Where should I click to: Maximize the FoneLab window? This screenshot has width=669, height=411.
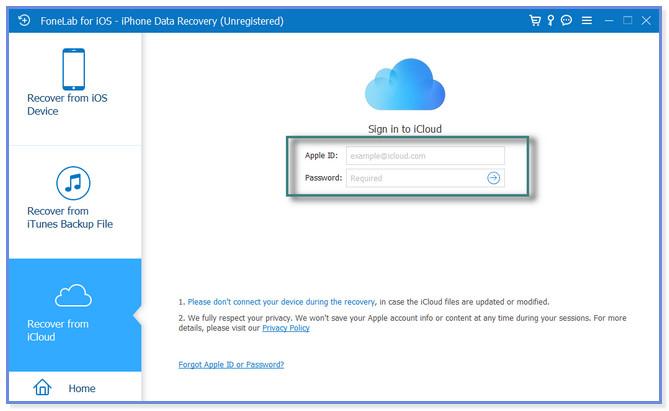tap(627, 20)
